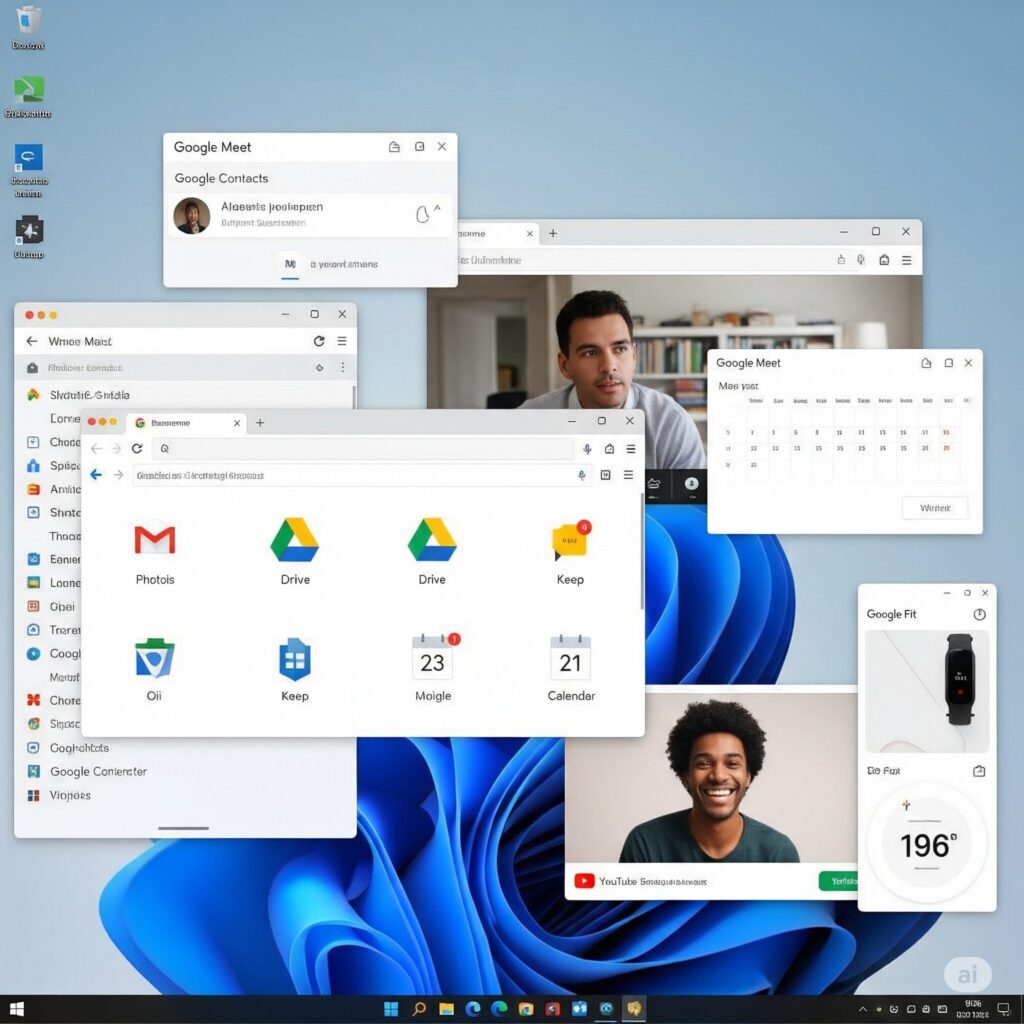
Task: Open the Drive app next to Photois
Action: (295, 540)
